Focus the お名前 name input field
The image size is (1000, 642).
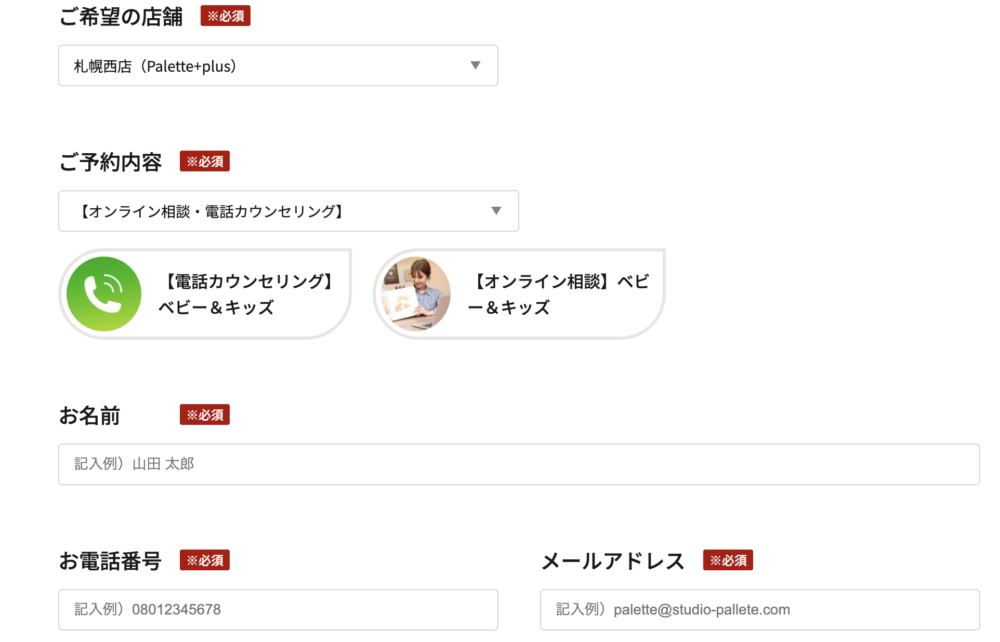[x=518, y=464]
